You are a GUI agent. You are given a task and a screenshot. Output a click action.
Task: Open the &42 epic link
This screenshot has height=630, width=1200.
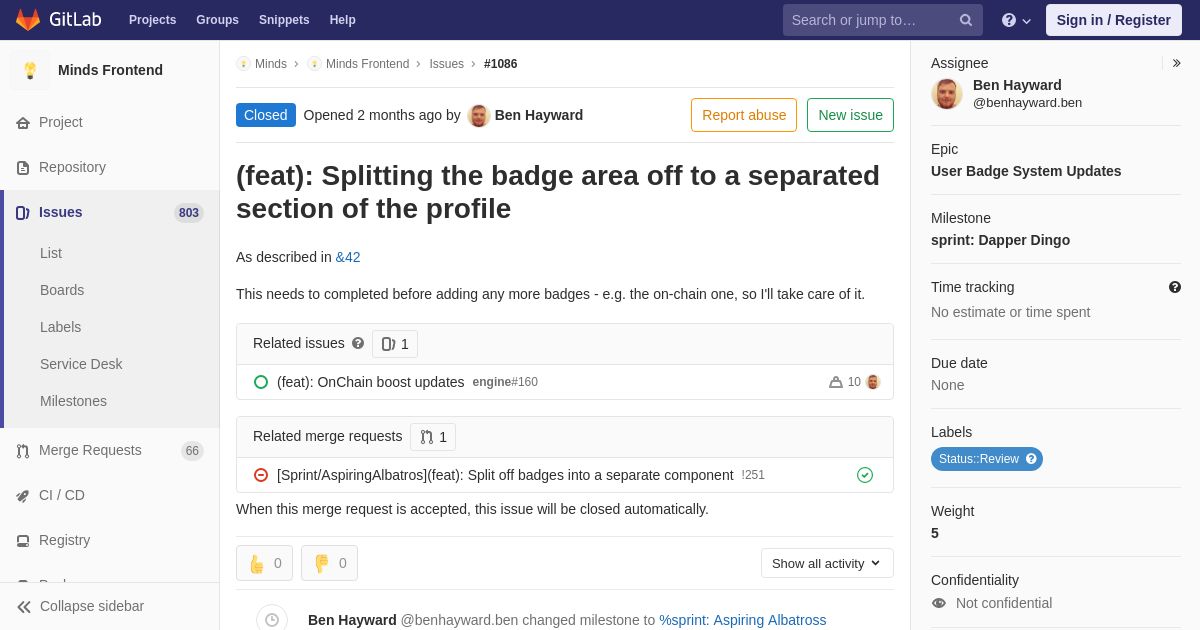(x=348, y=257)
